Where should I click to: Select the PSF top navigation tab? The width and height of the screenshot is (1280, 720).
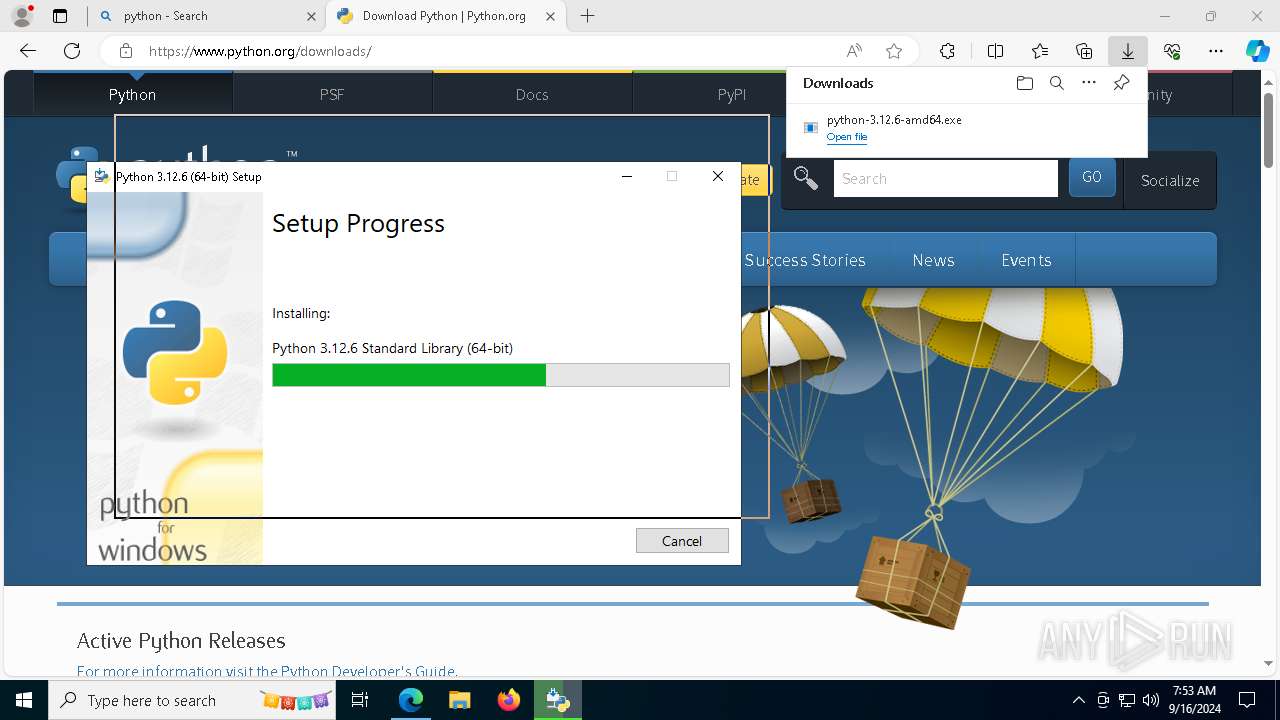point(332,94)
